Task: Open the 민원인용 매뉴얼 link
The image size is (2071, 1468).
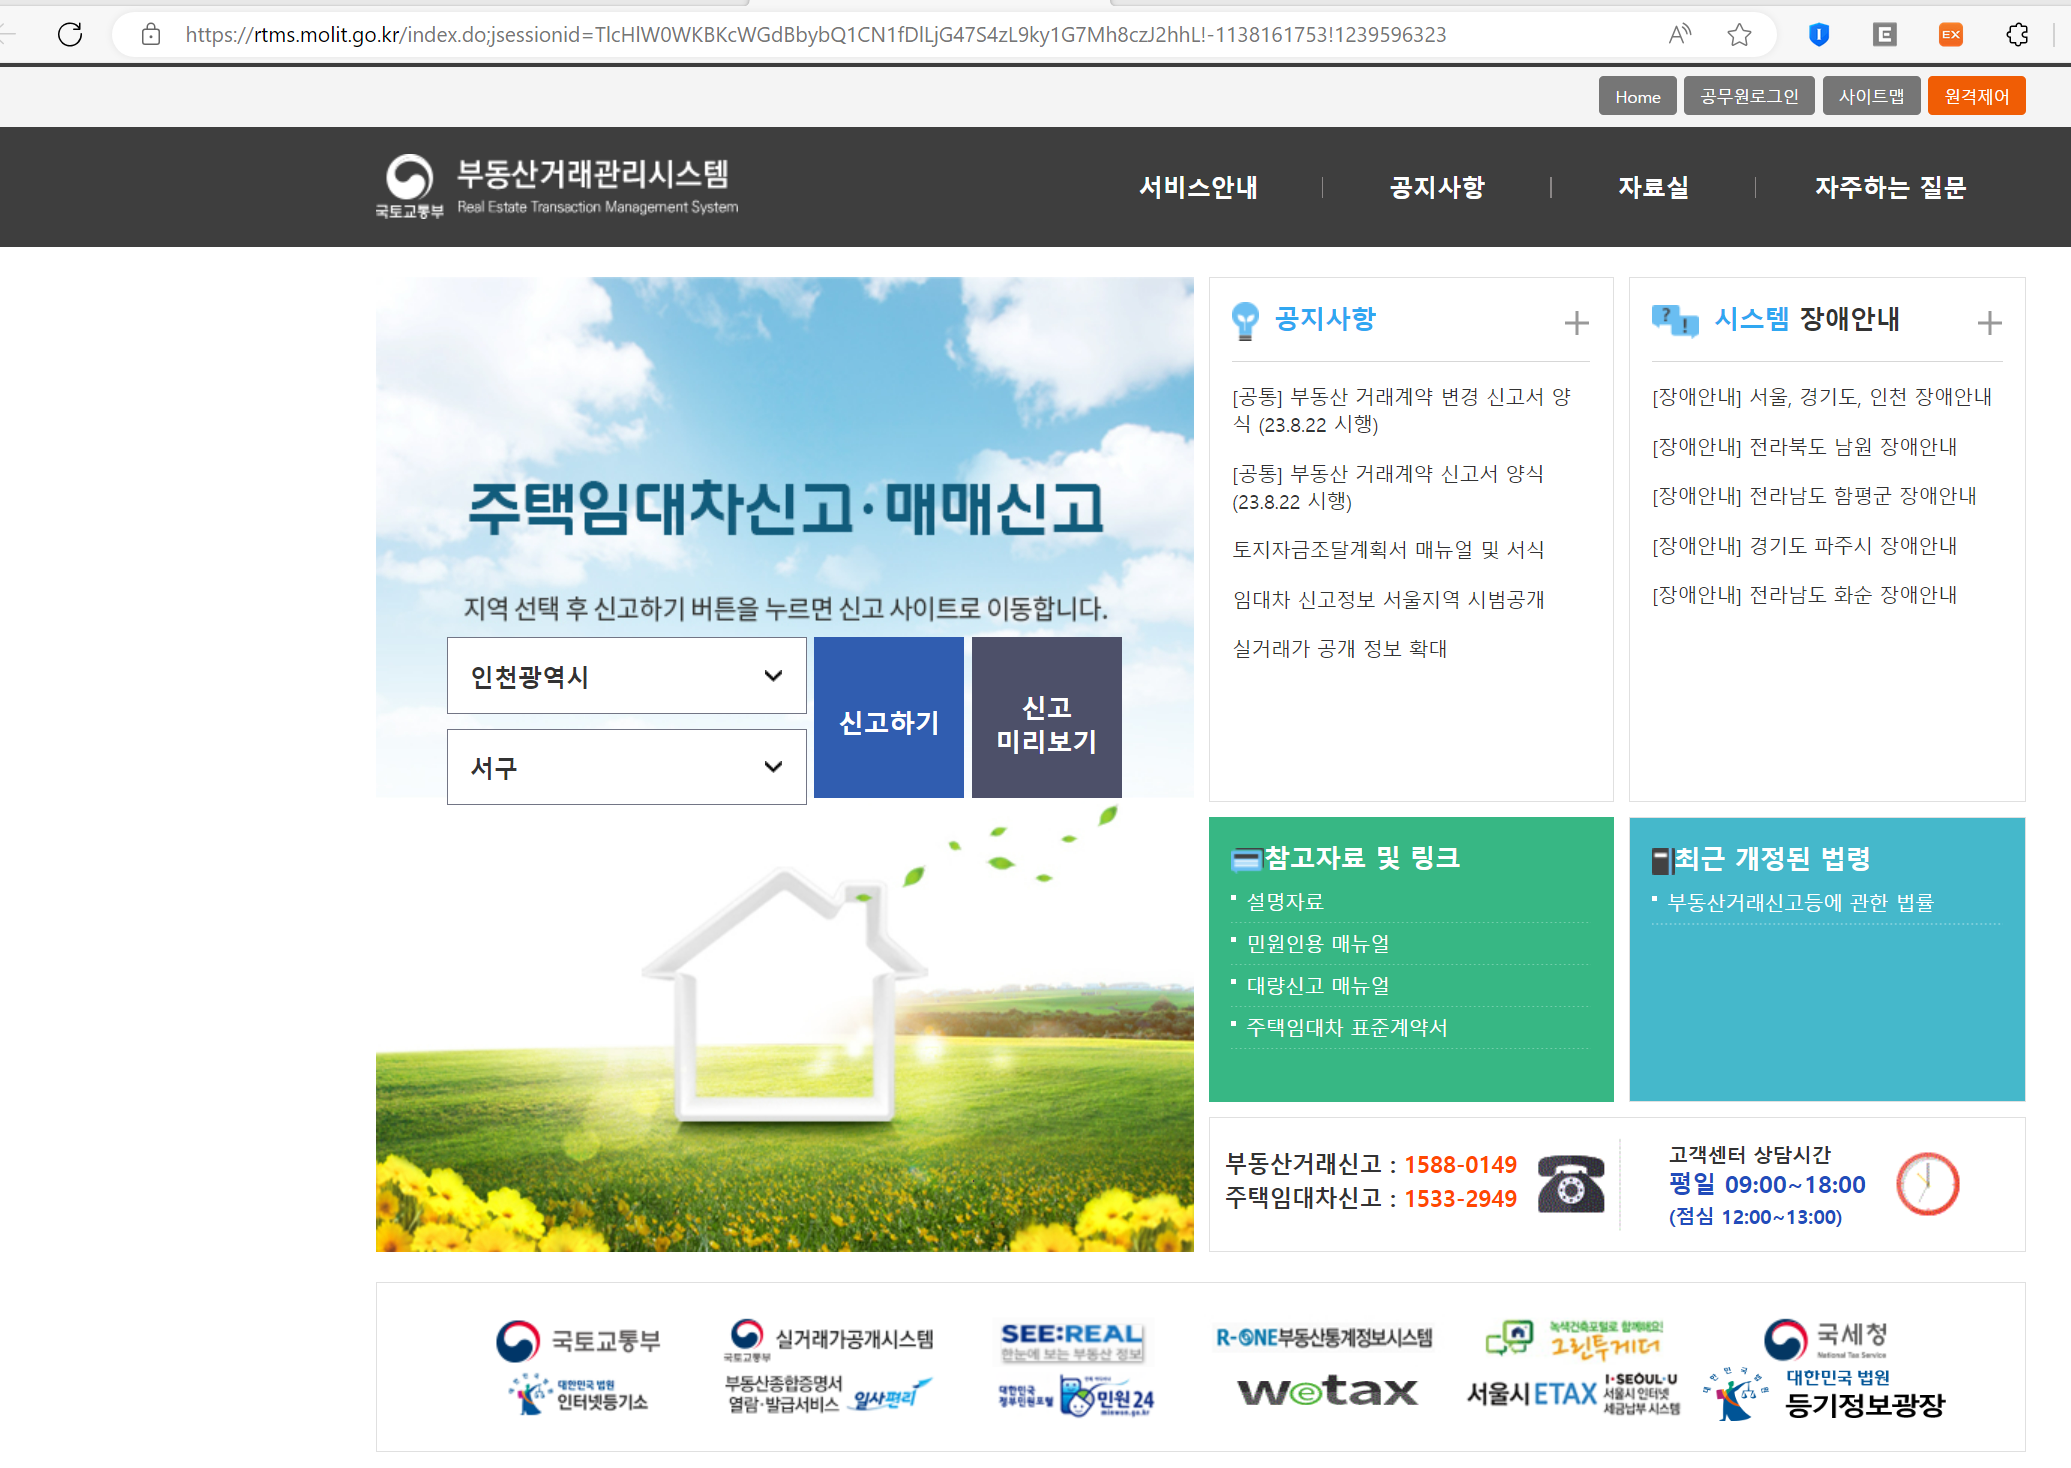Action: (x=1318, y=943)
